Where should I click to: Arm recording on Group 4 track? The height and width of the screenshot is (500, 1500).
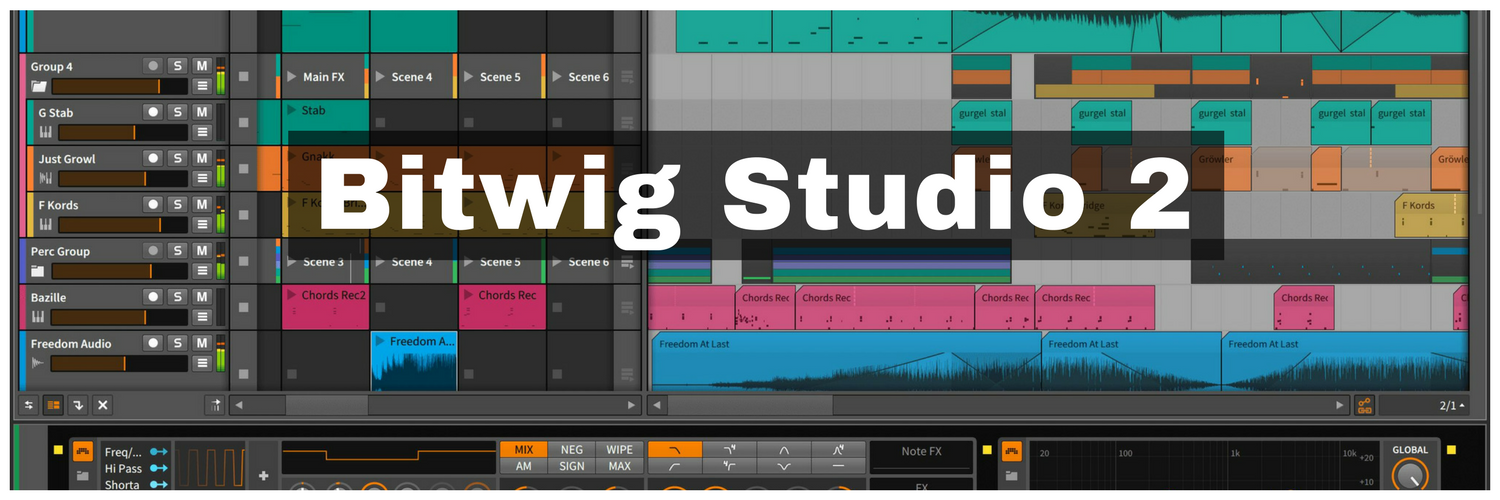coord(153,66)
